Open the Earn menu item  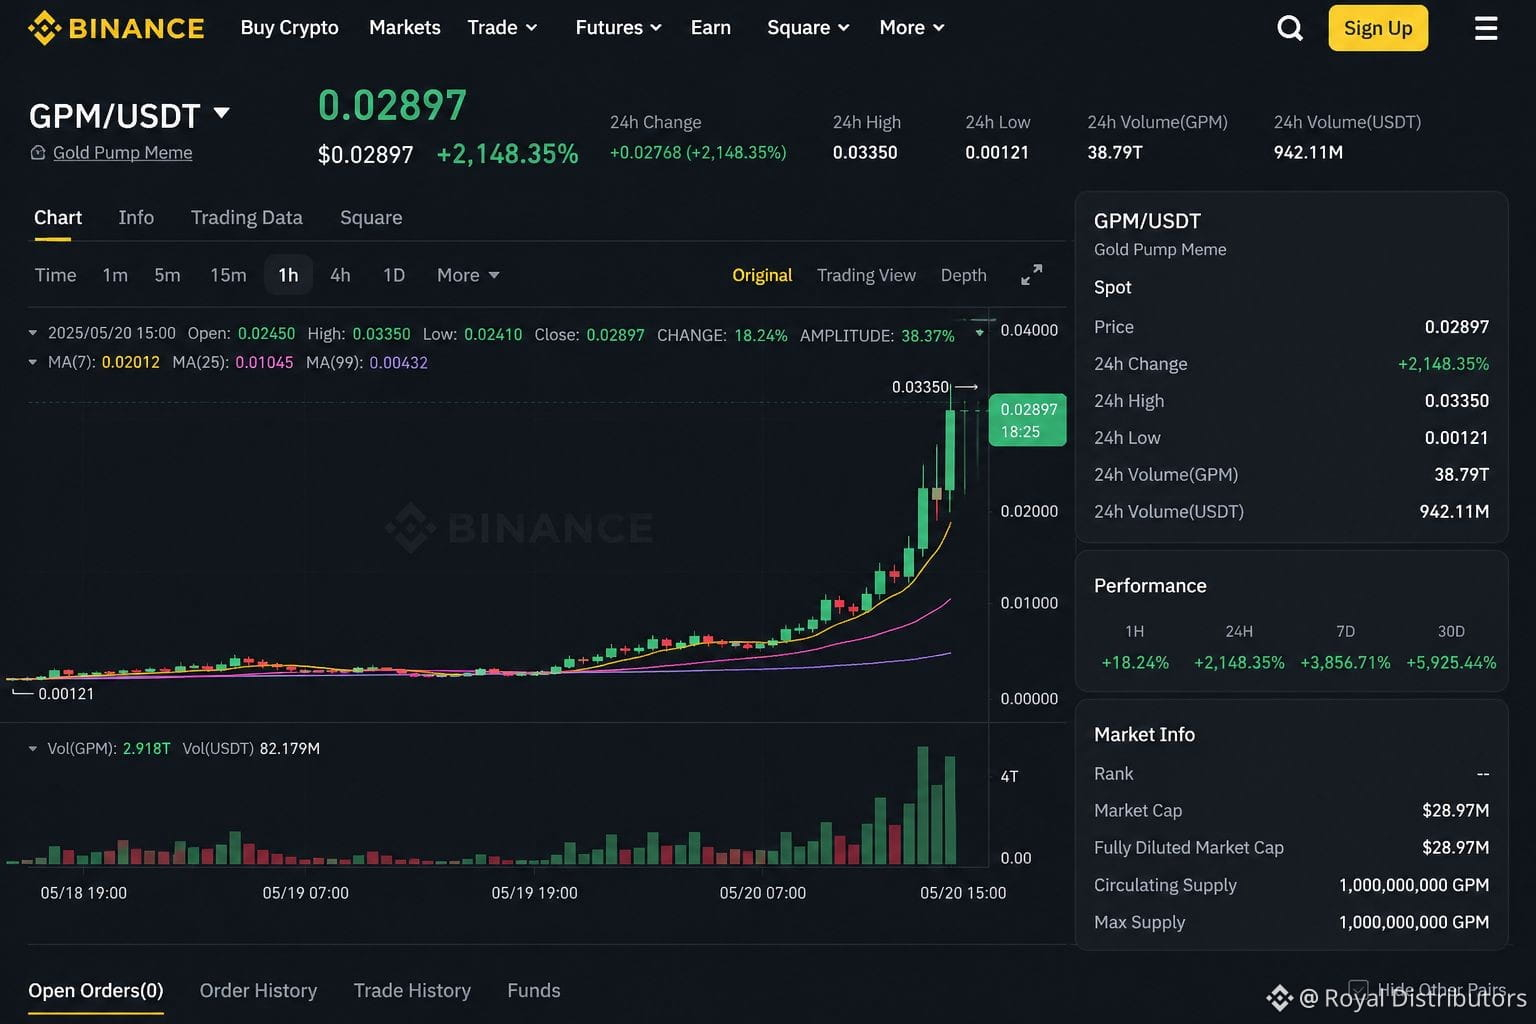point(711,28)
